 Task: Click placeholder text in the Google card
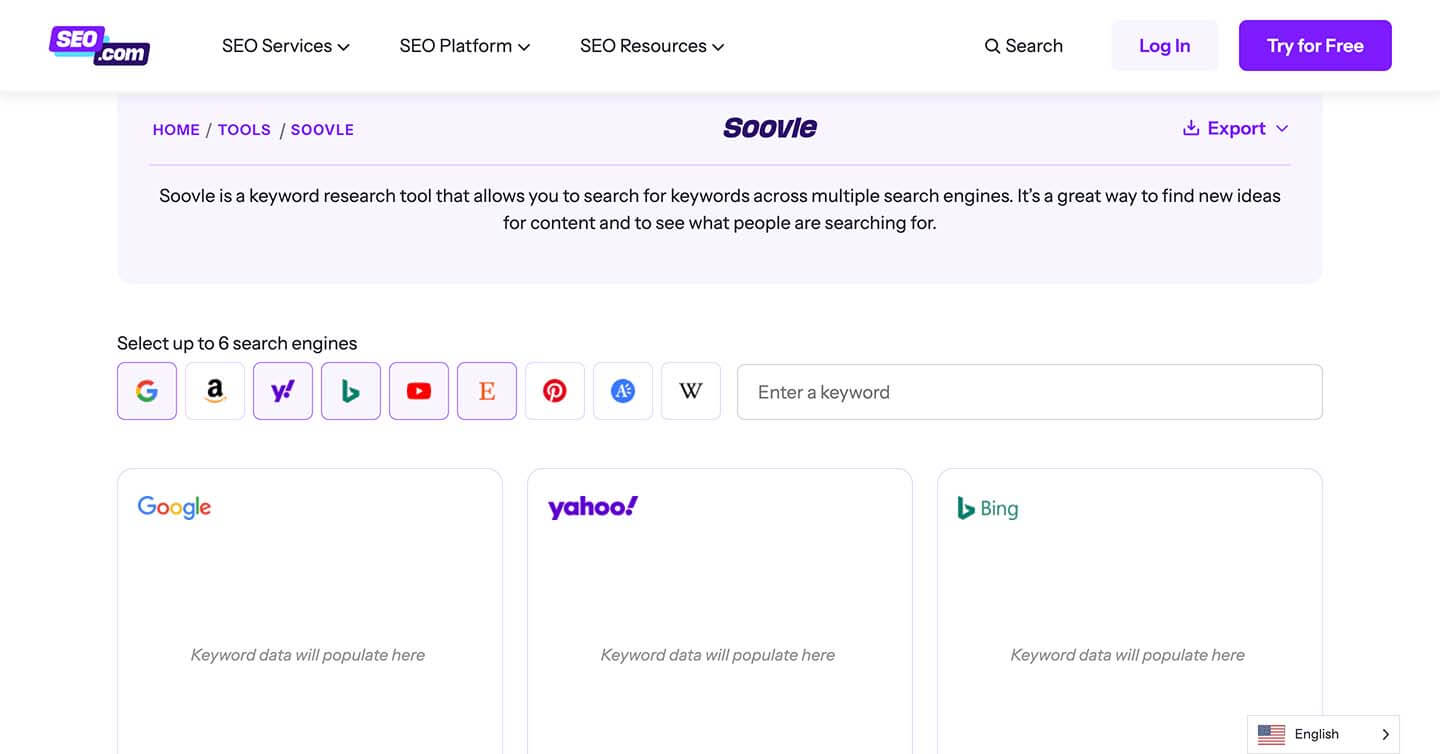tap(308, 655)
